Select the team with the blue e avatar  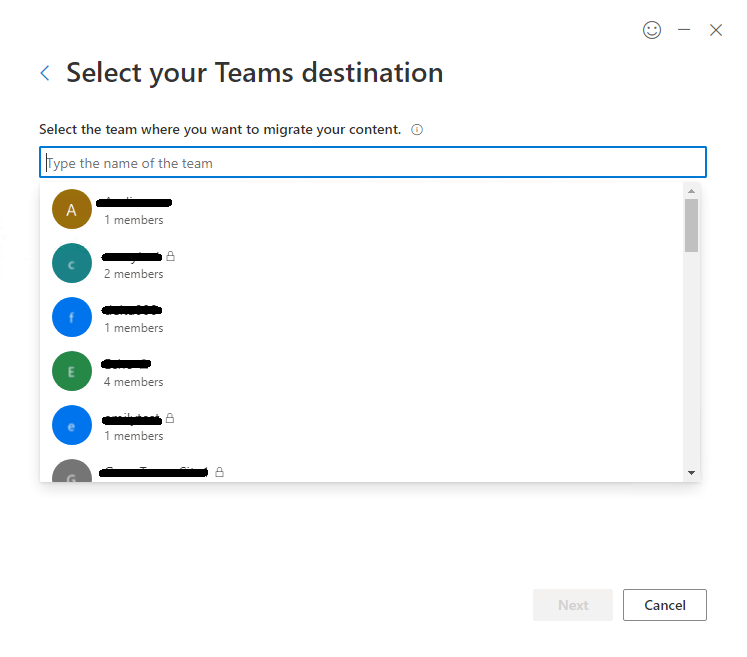pyautogui.click(x=362, y=425)
